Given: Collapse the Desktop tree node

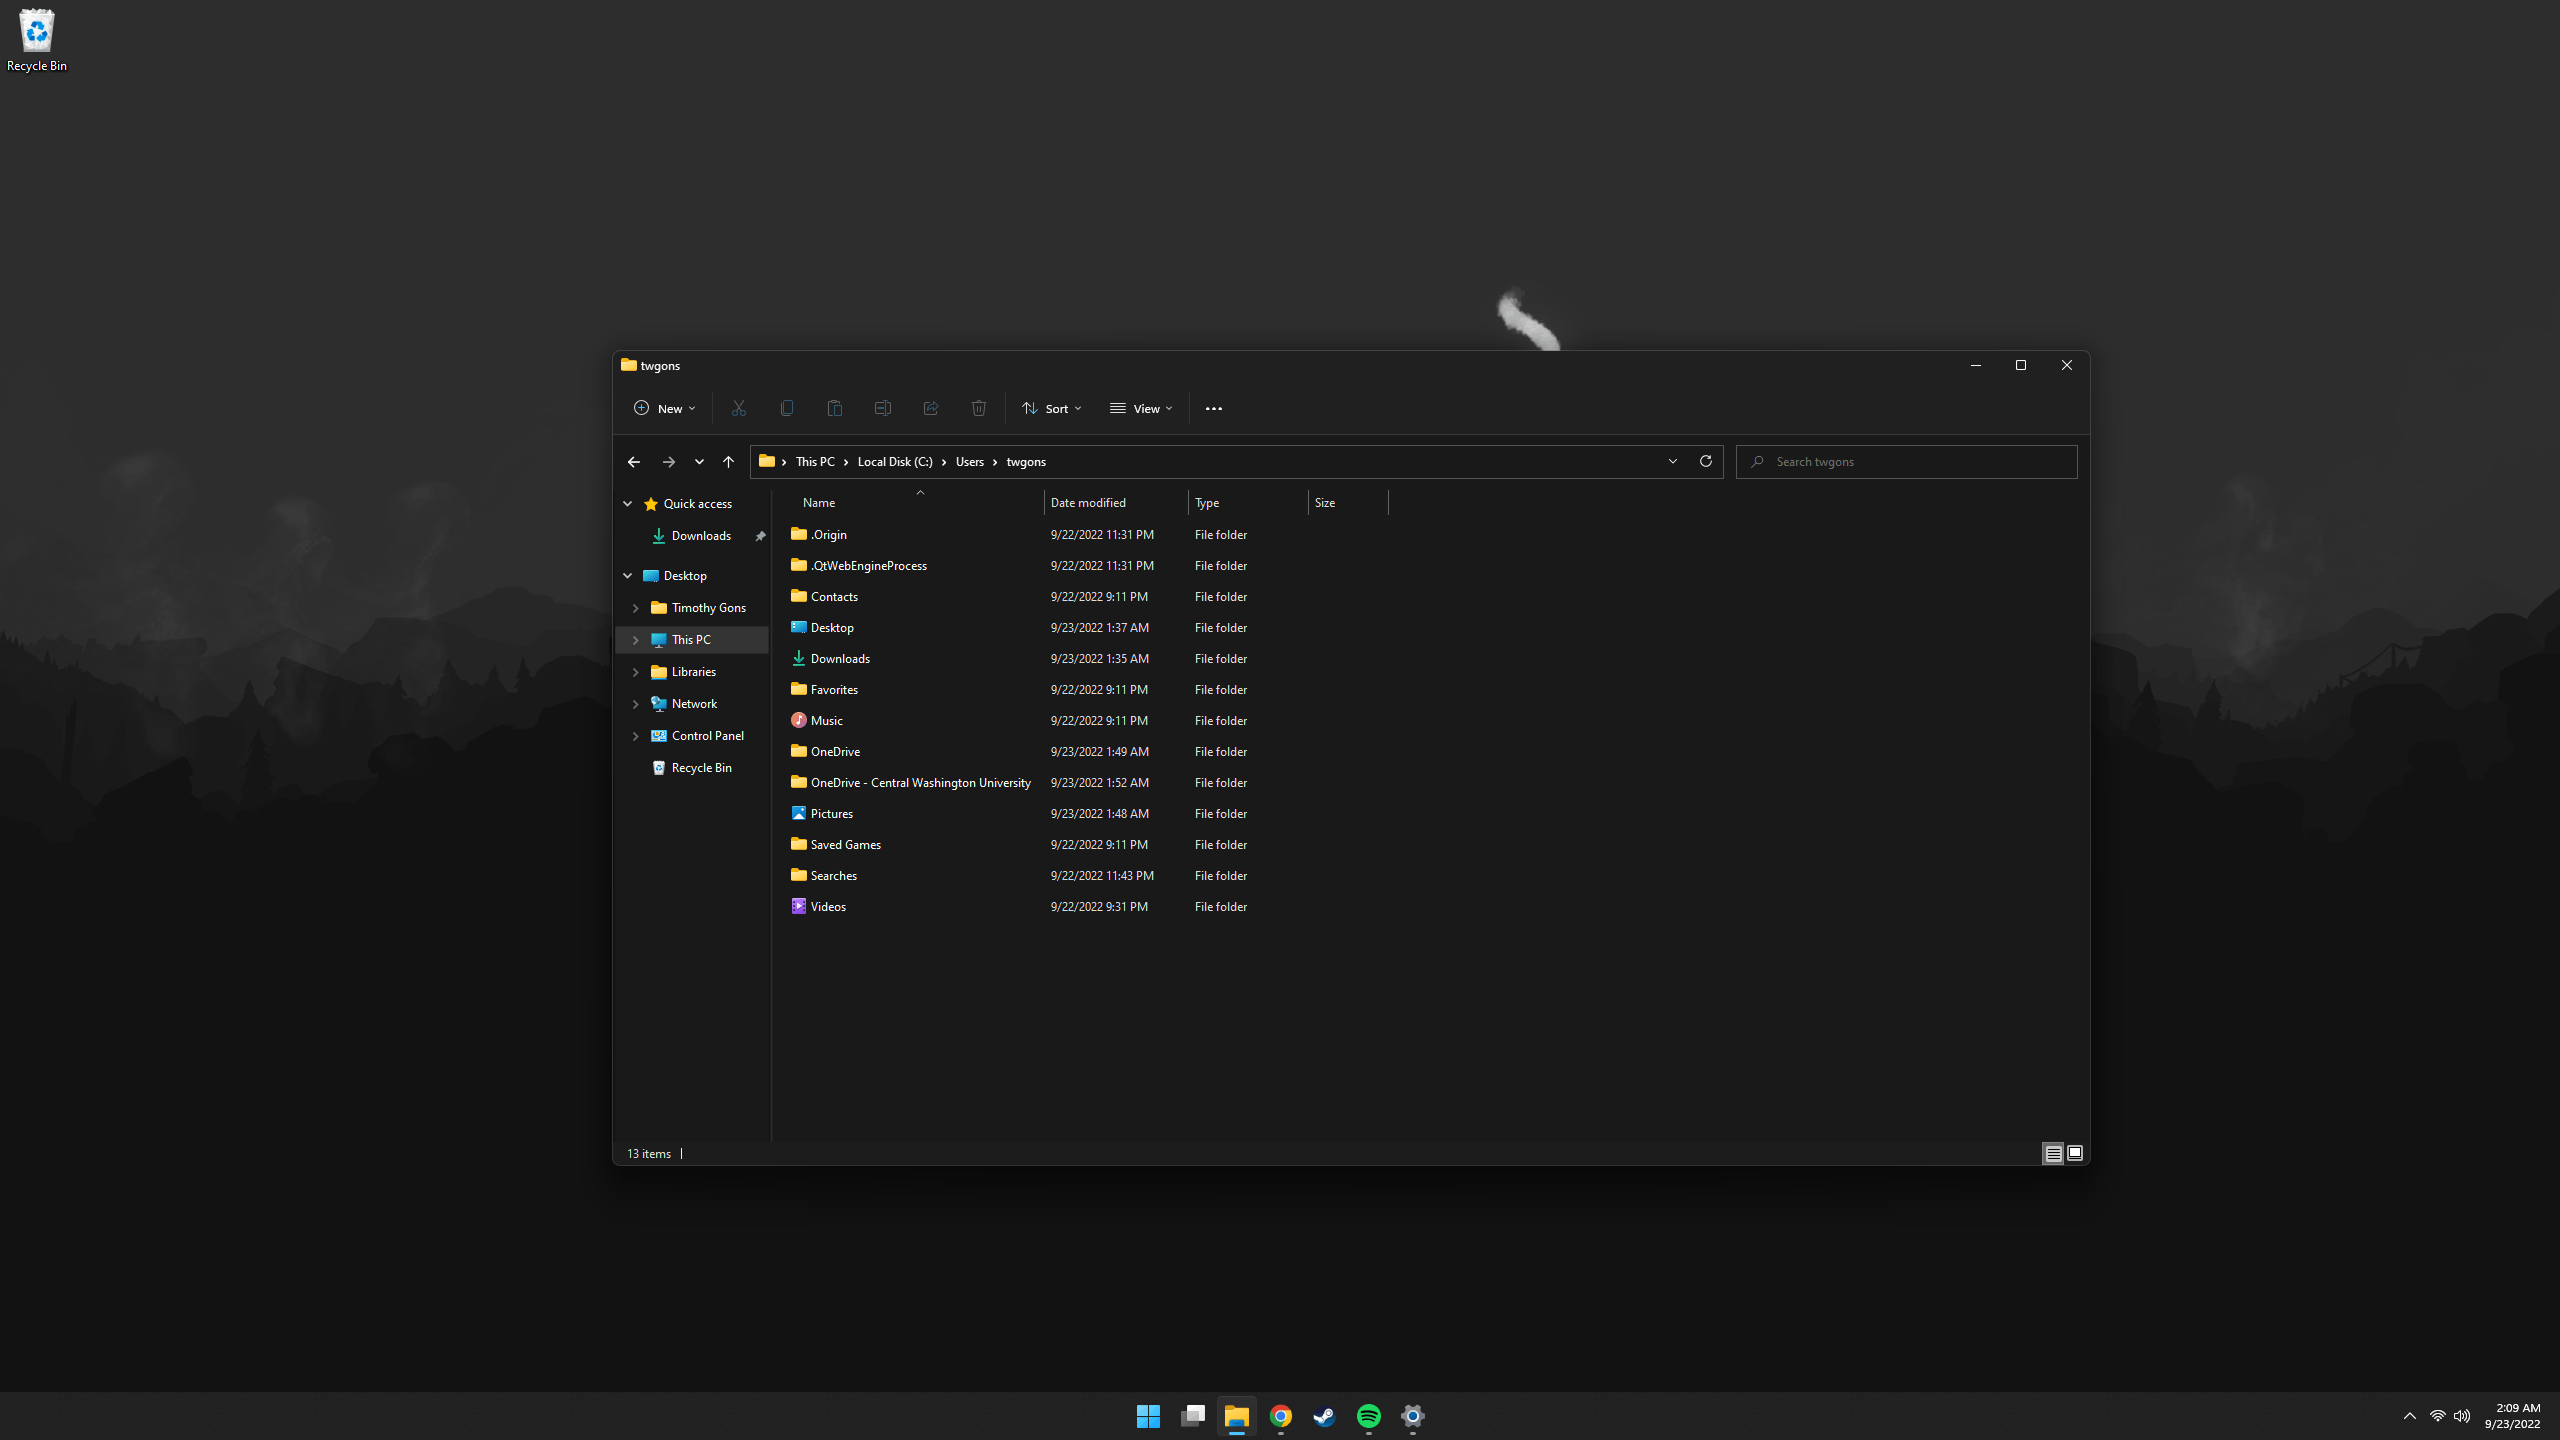Looking at the screenshot, I should [628, 576].
